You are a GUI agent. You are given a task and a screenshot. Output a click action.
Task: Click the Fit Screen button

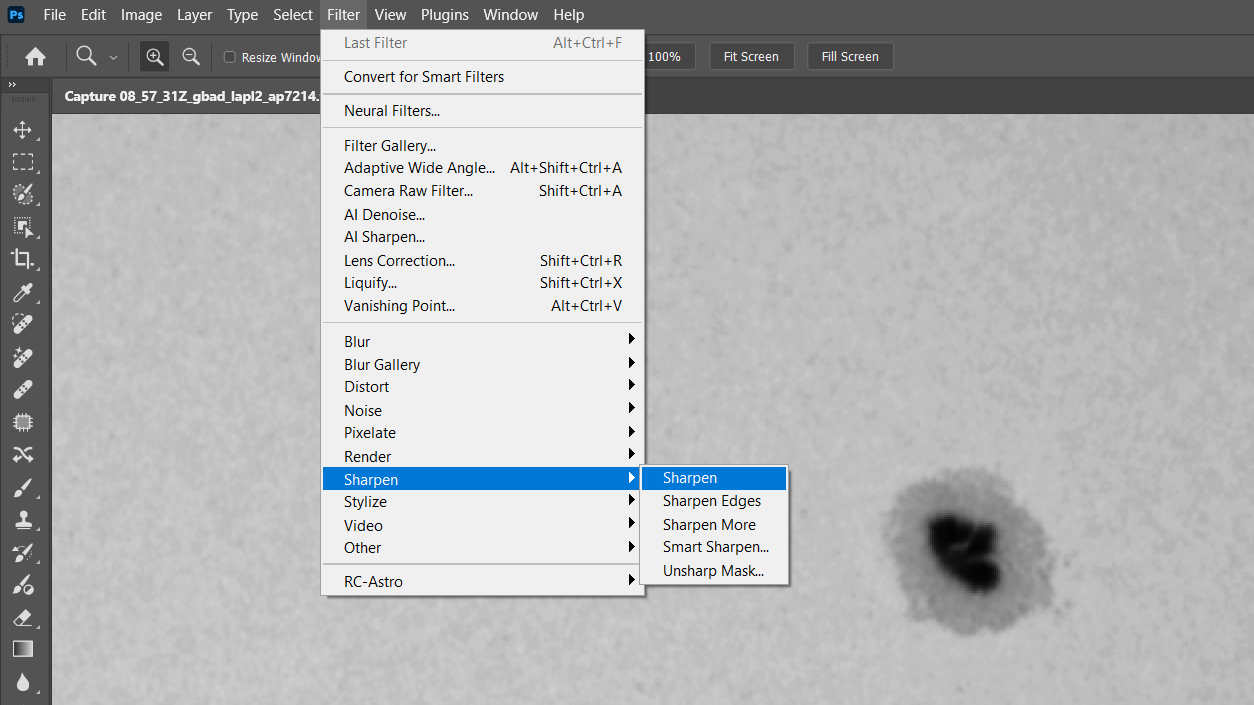[751, 57]
